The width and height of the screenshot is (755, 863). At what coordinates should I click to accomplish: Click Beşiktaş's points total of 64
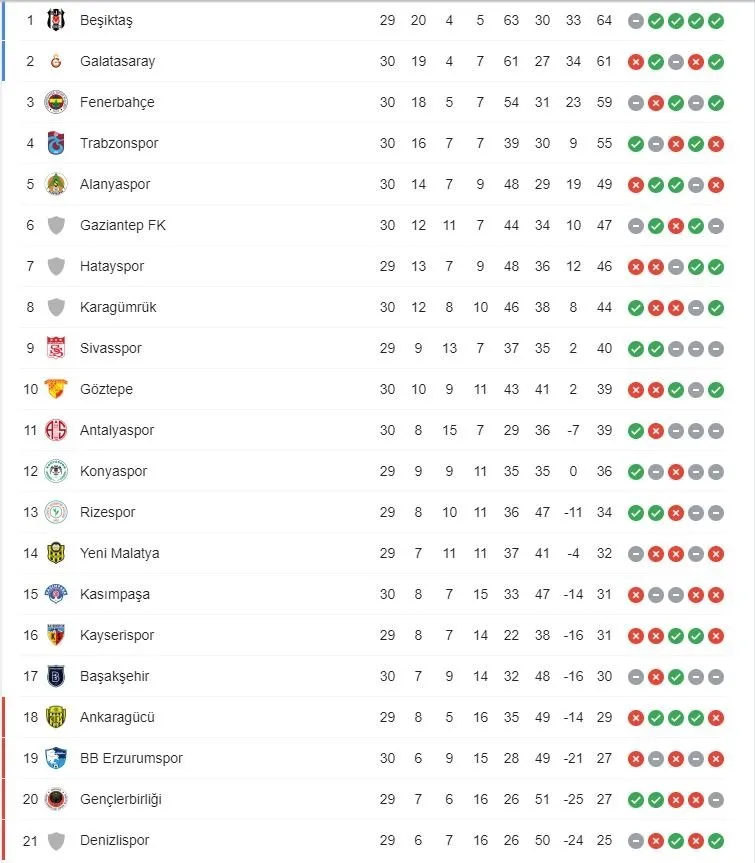[x=604, y=20]
